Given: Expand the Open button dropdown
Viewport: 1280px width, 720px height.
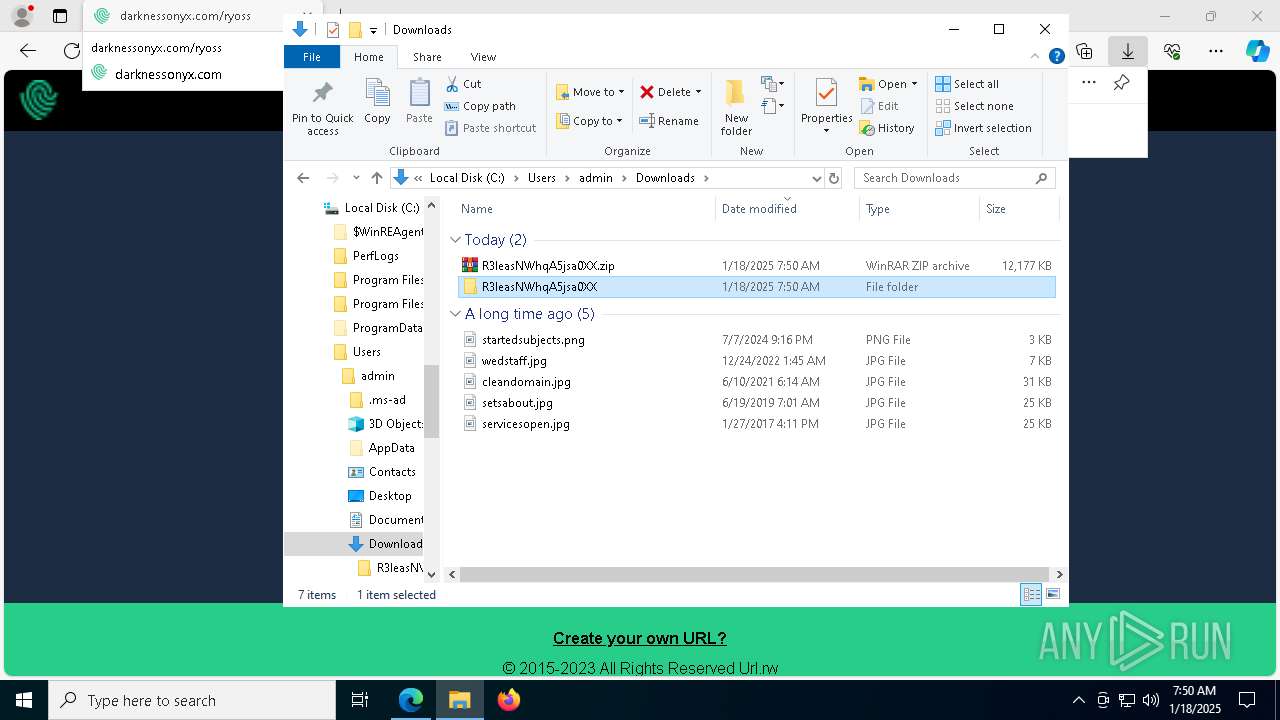Looking at the screenshot, I should click(x=914, y=84).
